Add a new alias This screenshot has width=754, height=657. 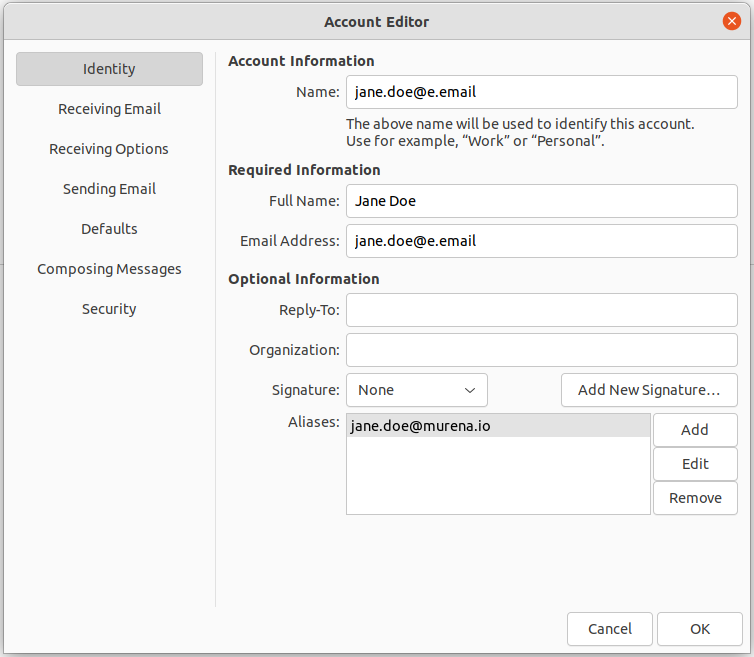[694, 430]
